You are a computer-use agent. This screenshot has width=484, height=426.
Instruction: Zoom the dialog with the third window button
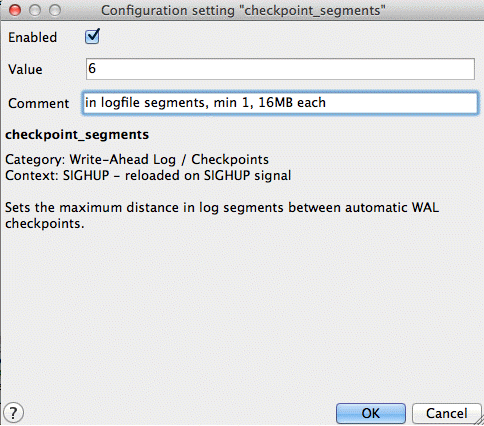(x=55, y=10)
